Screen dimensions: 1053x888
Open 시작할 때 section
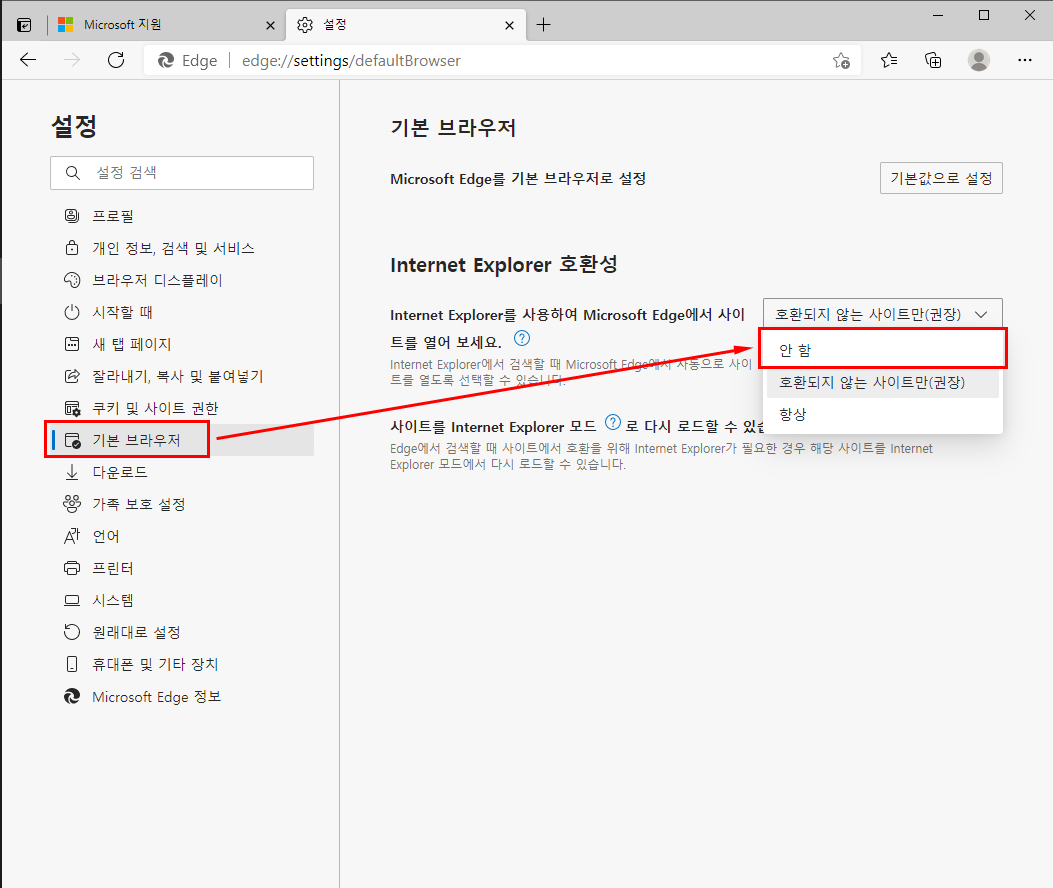(182, 312)
